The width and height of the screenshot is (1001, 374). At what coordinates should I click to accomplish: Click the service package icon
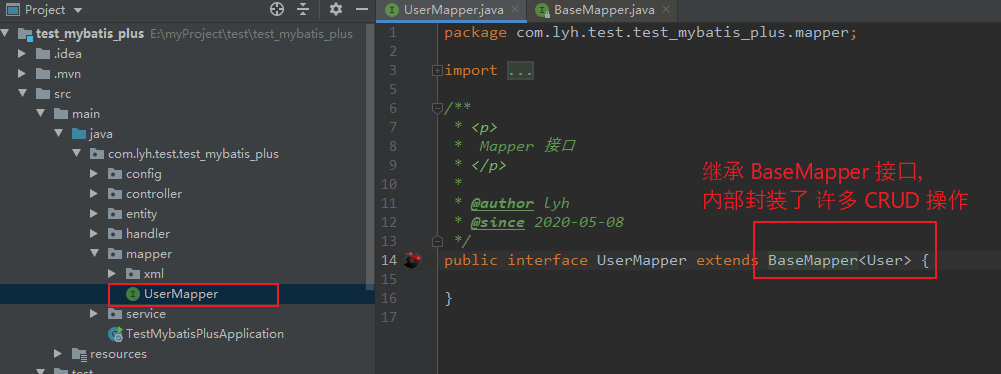coord(115,313)
